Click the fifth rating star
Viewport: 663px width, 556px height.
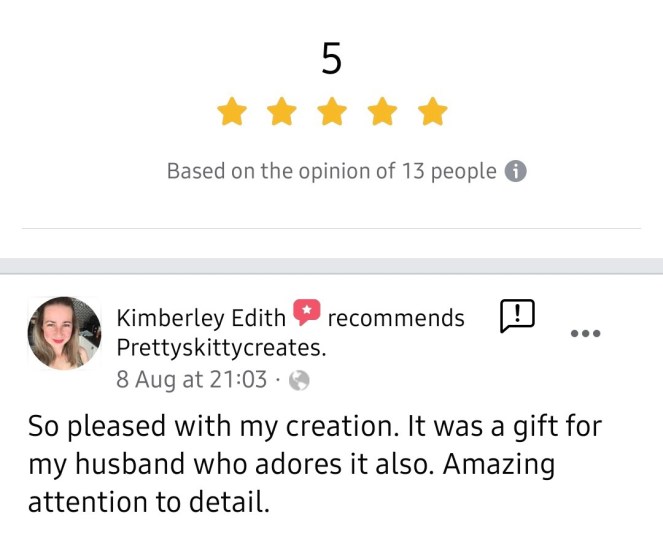pyautogui.click(x=432, y=112)
